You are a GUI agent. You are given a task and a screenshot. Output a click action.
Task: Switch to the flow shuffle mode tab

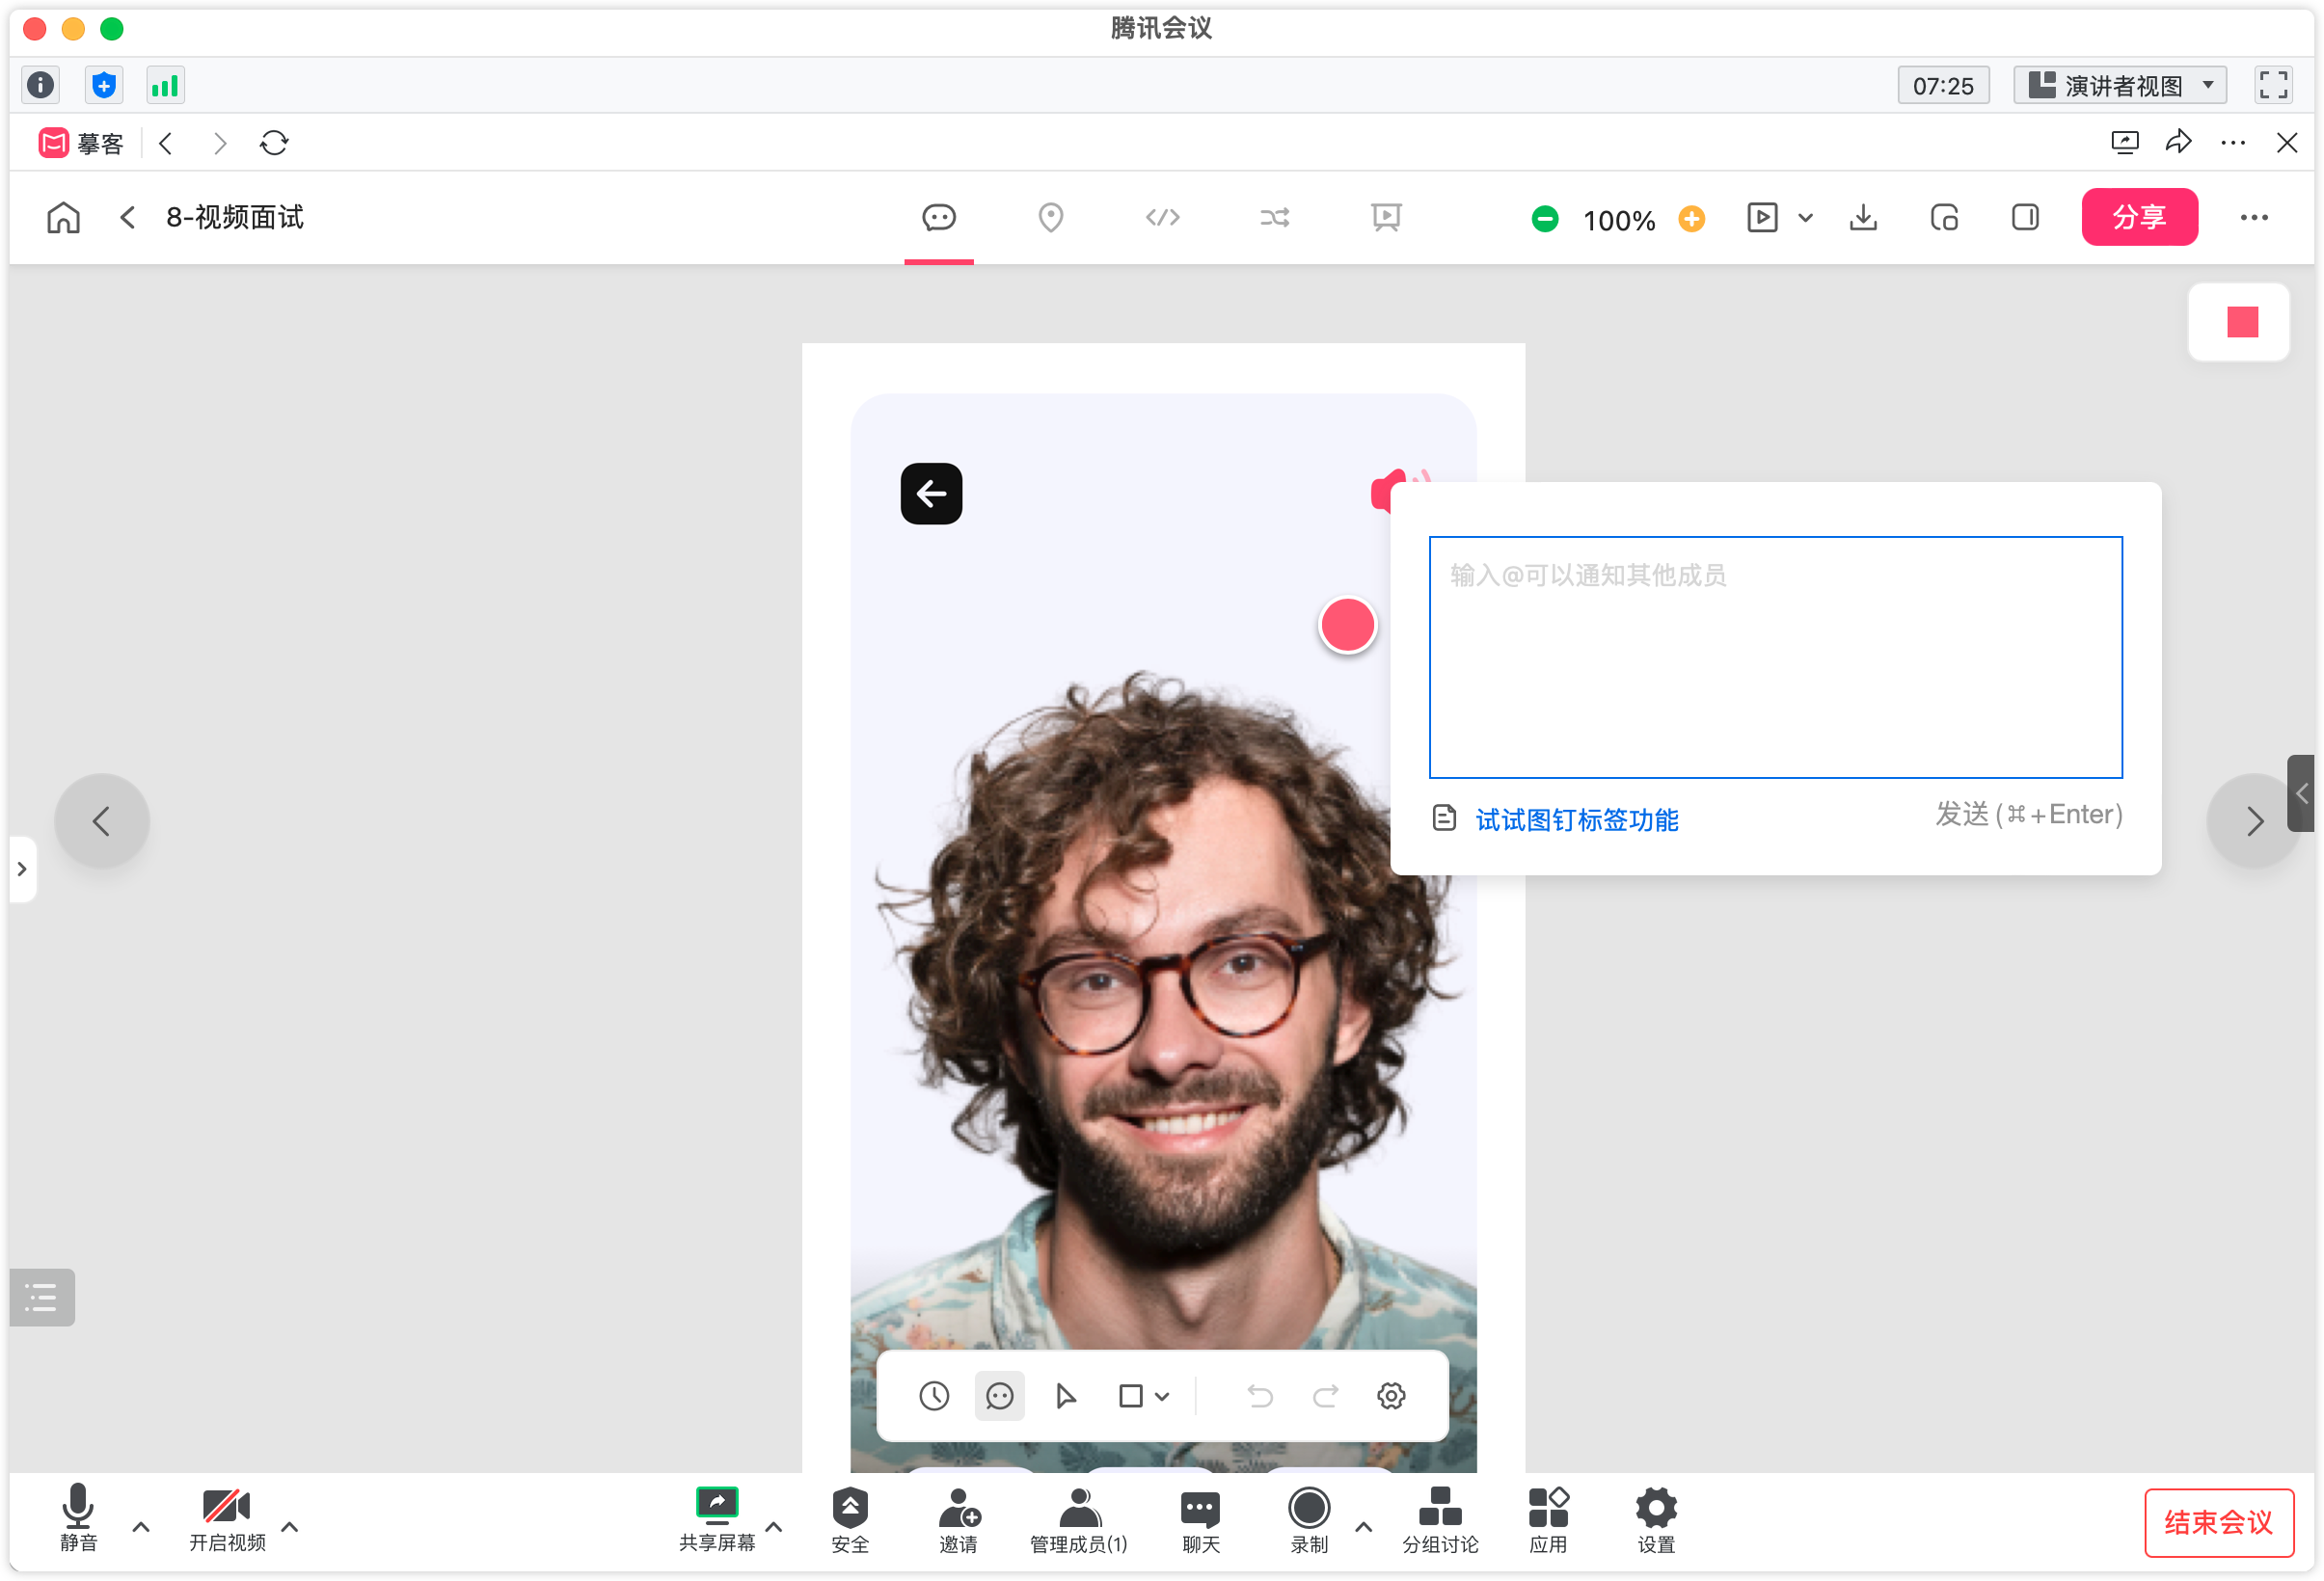click(x=1274, y=217)
